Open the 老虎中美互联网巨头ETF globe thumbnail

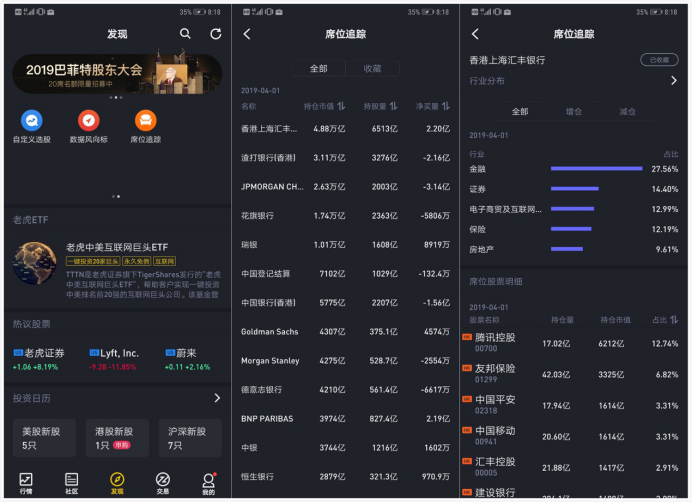[x=35, y=263]
